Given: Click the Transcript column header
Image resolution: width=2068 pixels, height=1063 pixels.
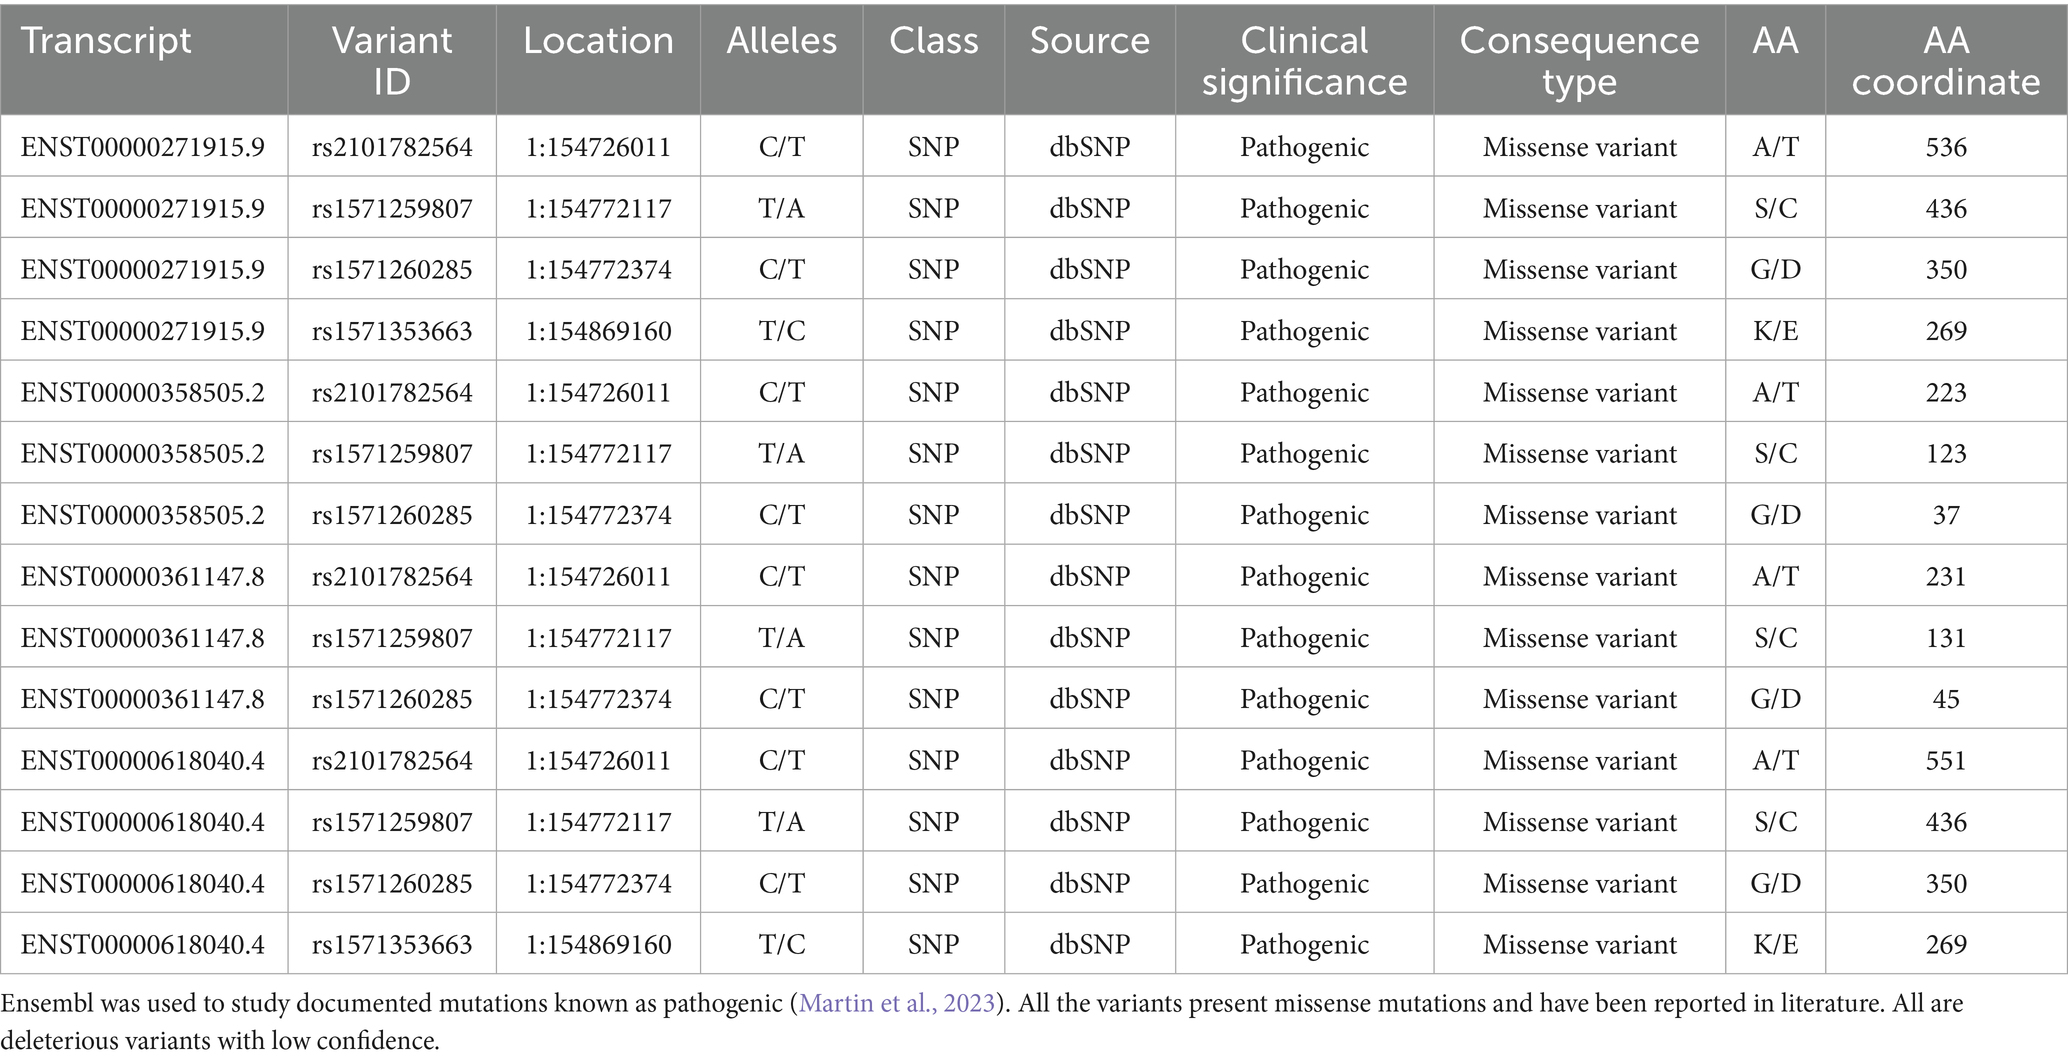Looking at the screenshot, I should [106, 41].
